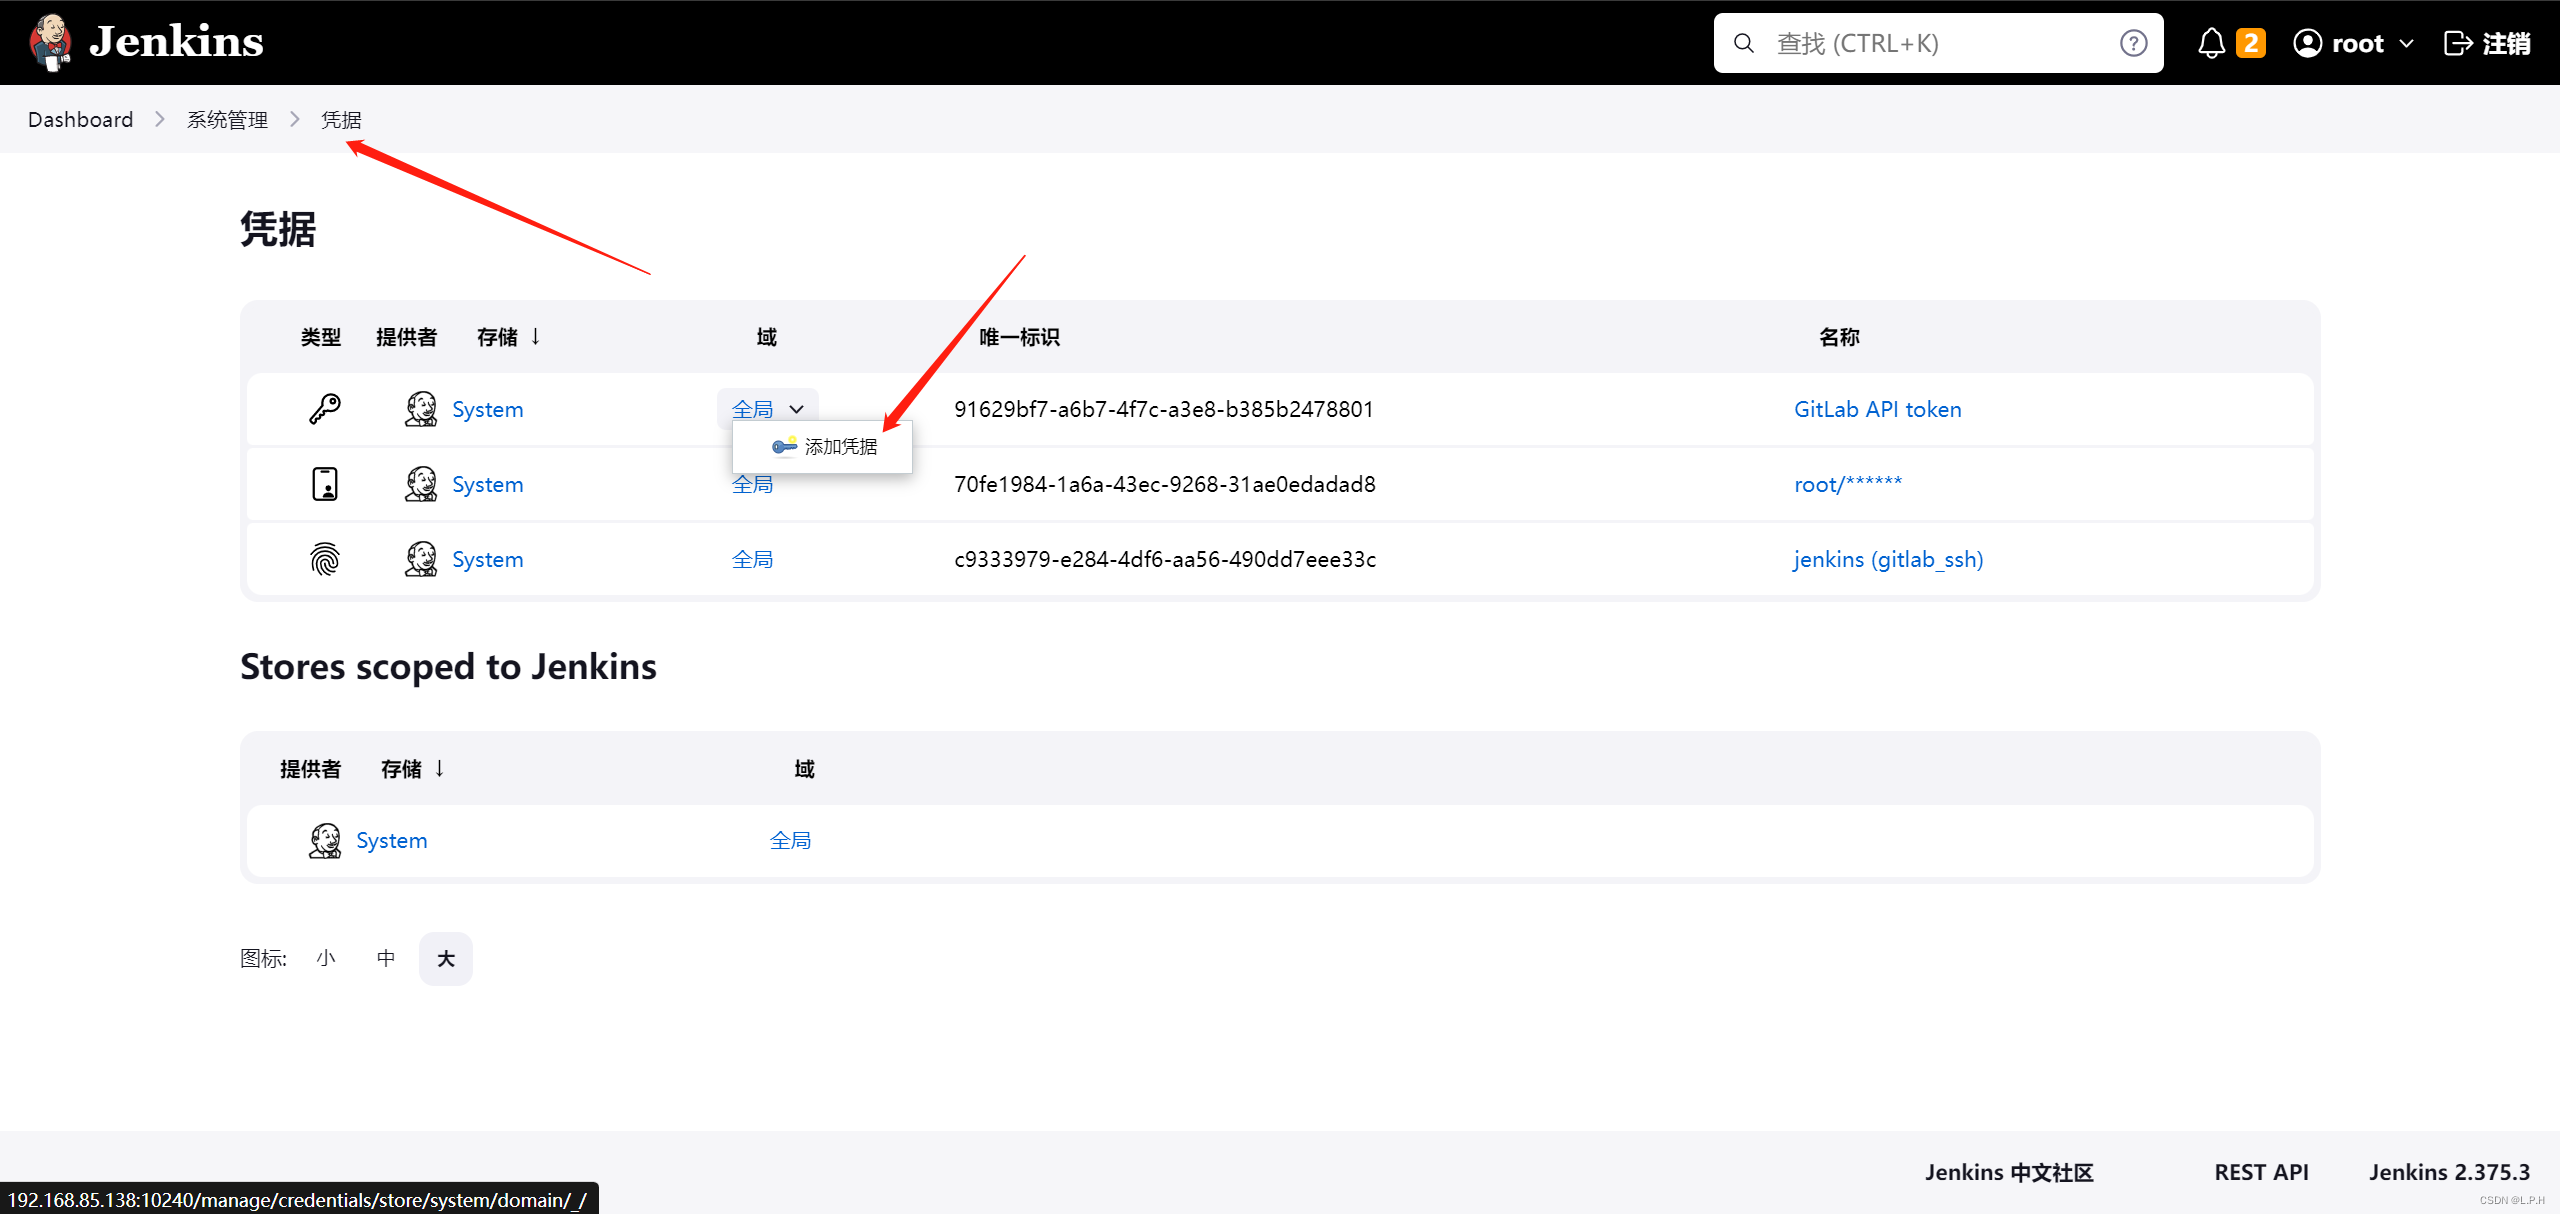The height and width of the screenshot is (1214, 2560).
Task: Click the Jenkins butler logo icon
Action: coord(50,42)
